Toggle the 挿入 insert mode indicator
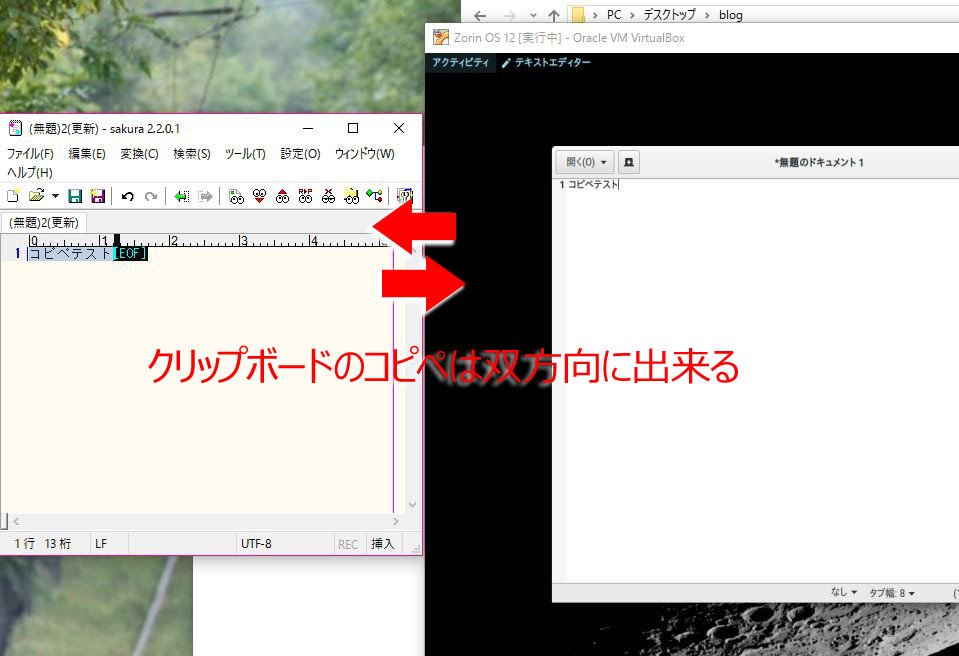Screen dimensions: 959x656 (x=383, y=544)
